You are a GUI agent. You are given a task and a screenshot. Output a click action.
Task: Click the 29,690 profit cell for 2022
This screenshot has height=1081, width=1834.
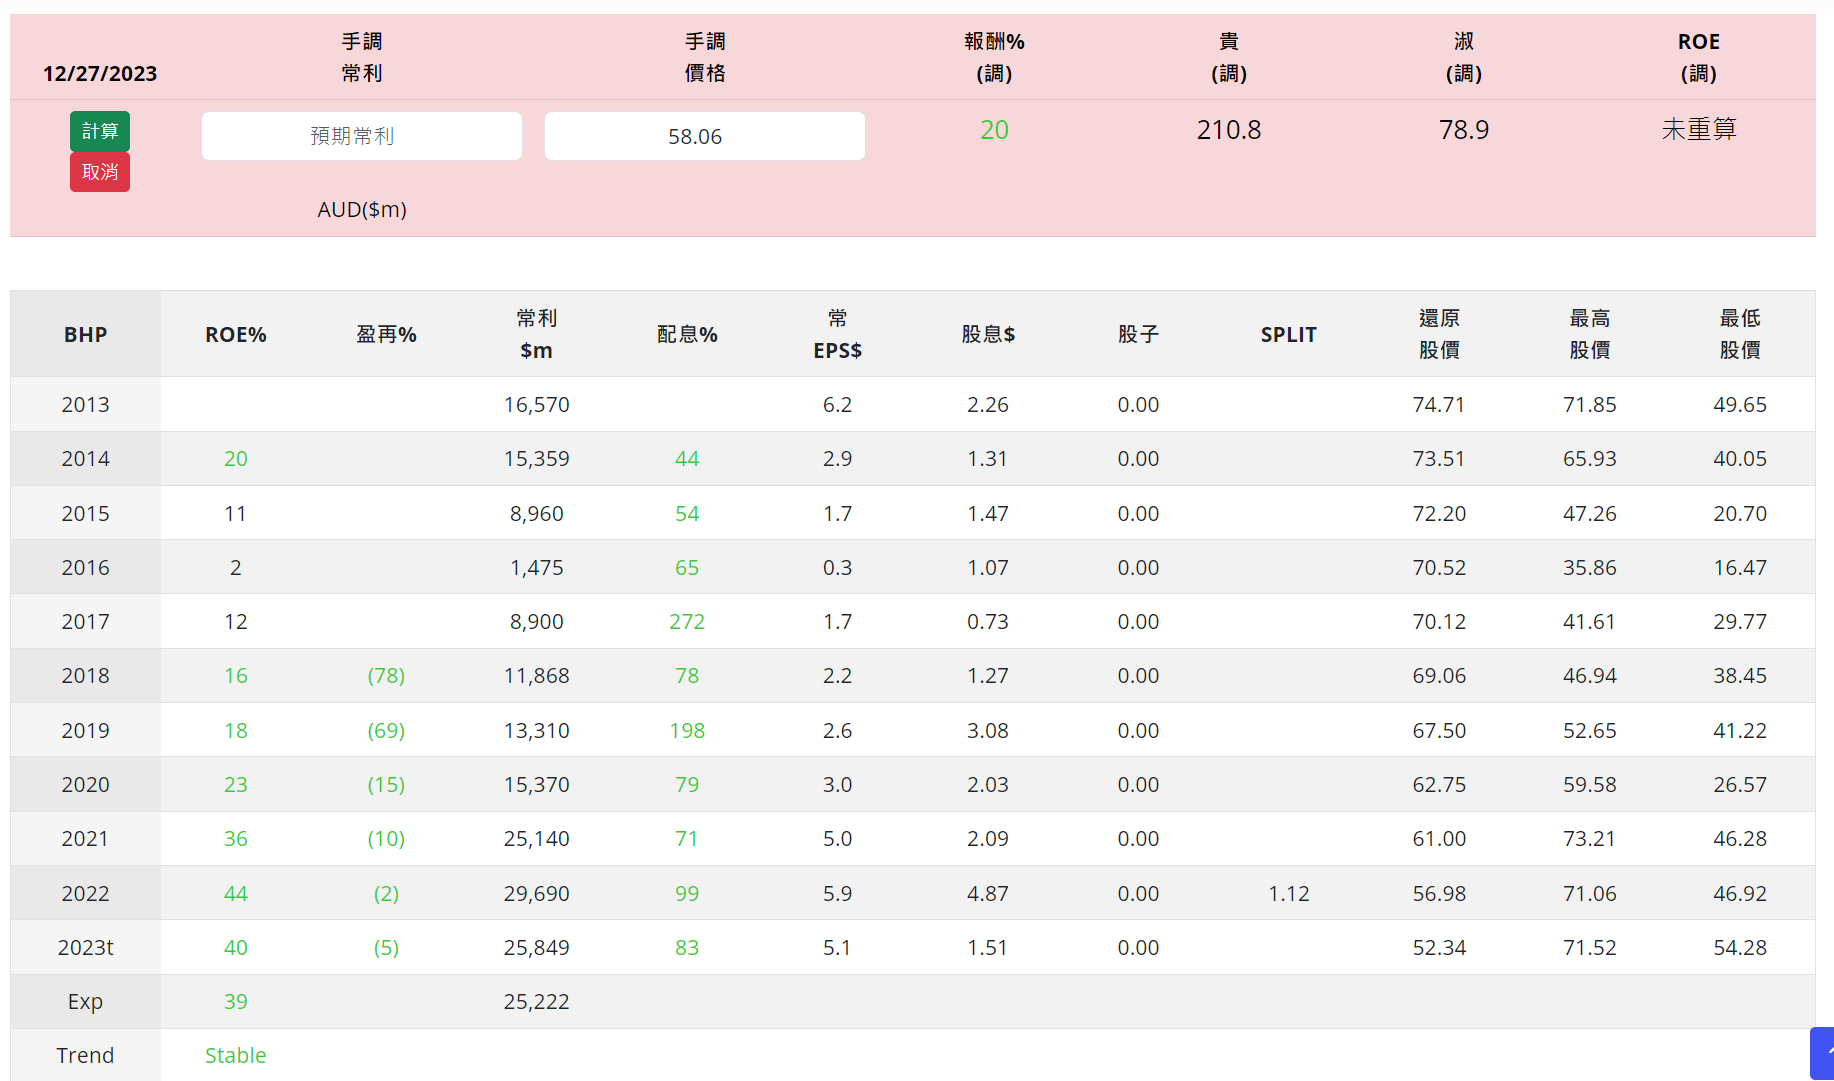pos(537,894)
